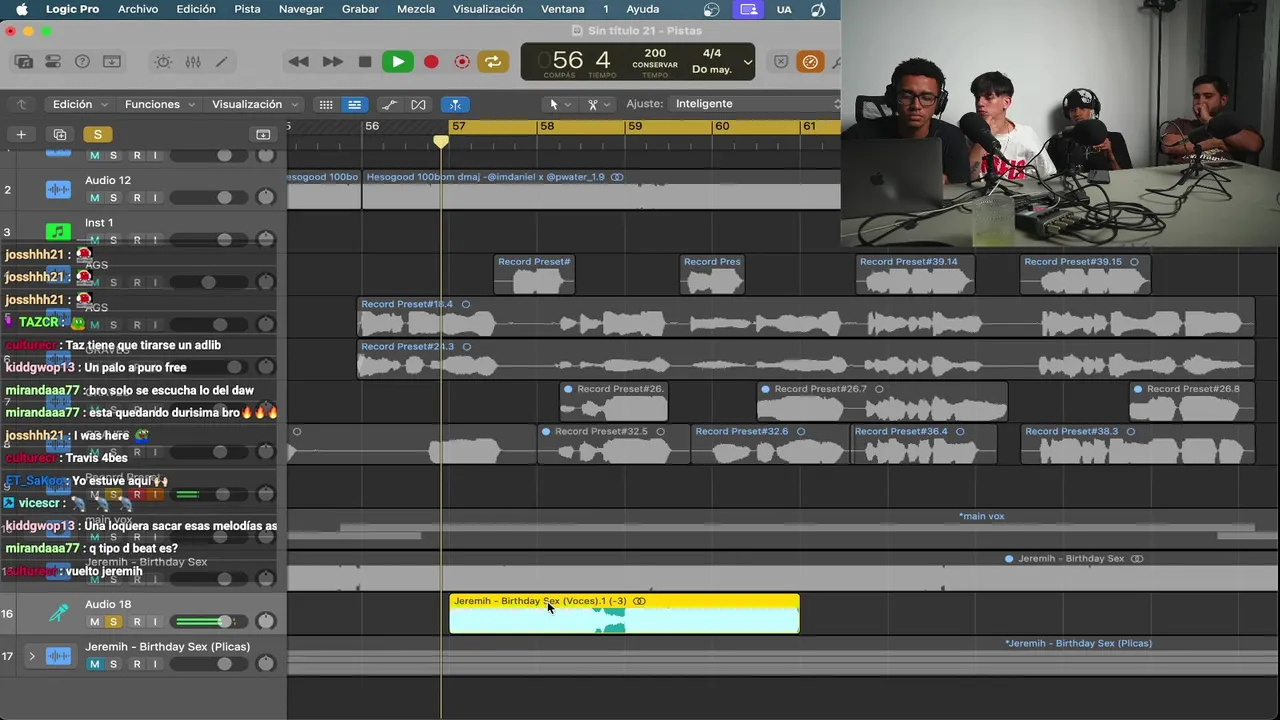1280x720 pixels.
Task: Click the duplicate track icon
Action: [x=60, y=134]
